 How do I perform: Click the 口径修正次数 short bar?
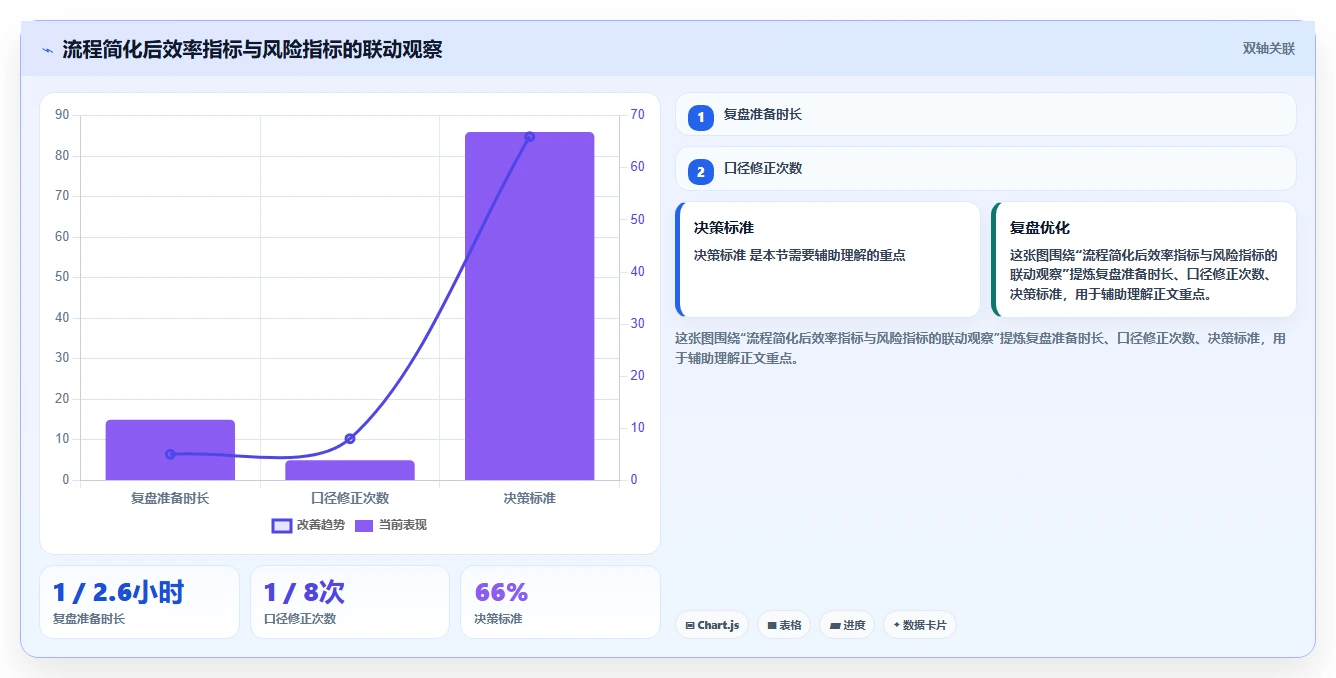pyautogui.click(x=350, y=470)
